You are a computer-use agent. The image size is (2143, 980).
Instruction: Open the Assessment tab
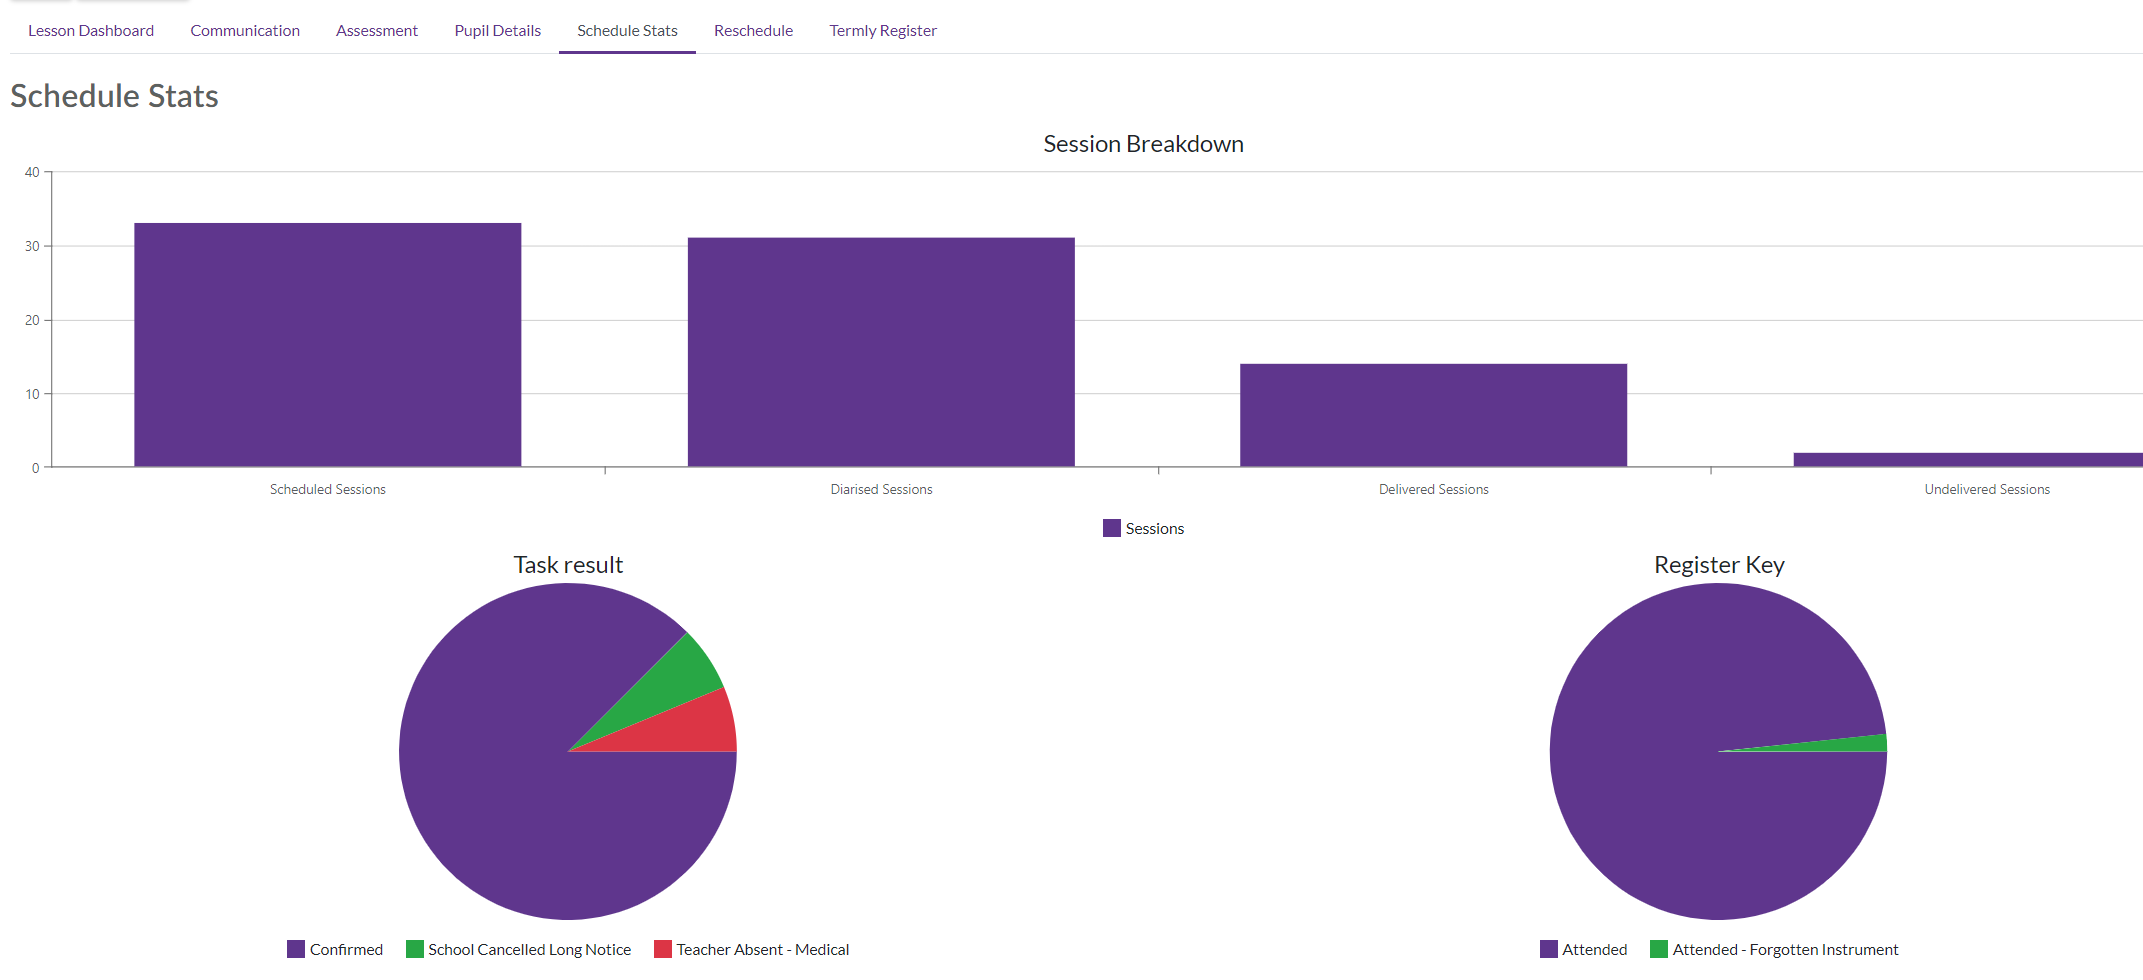click(377, 31)
